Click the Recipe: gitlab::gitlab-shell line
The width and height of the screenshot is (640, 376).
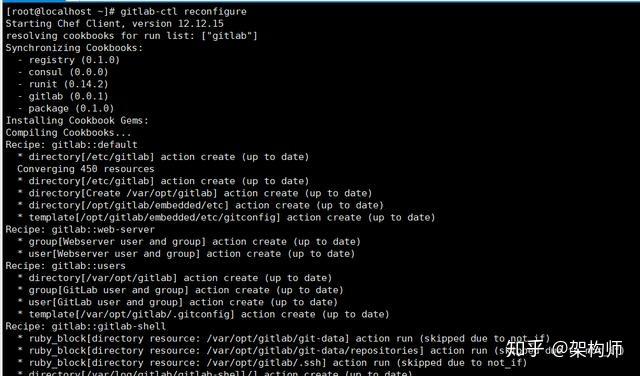tap(86, 327)
